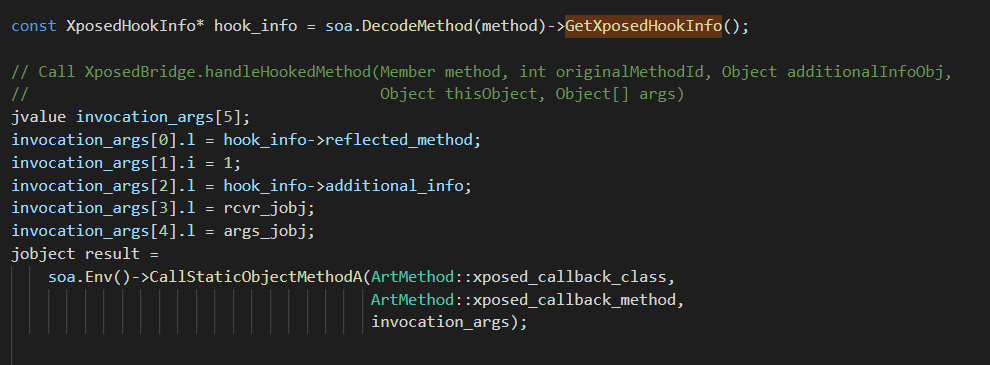Click the highlighted GetXposedHookInfo method call

pos(643,27)
